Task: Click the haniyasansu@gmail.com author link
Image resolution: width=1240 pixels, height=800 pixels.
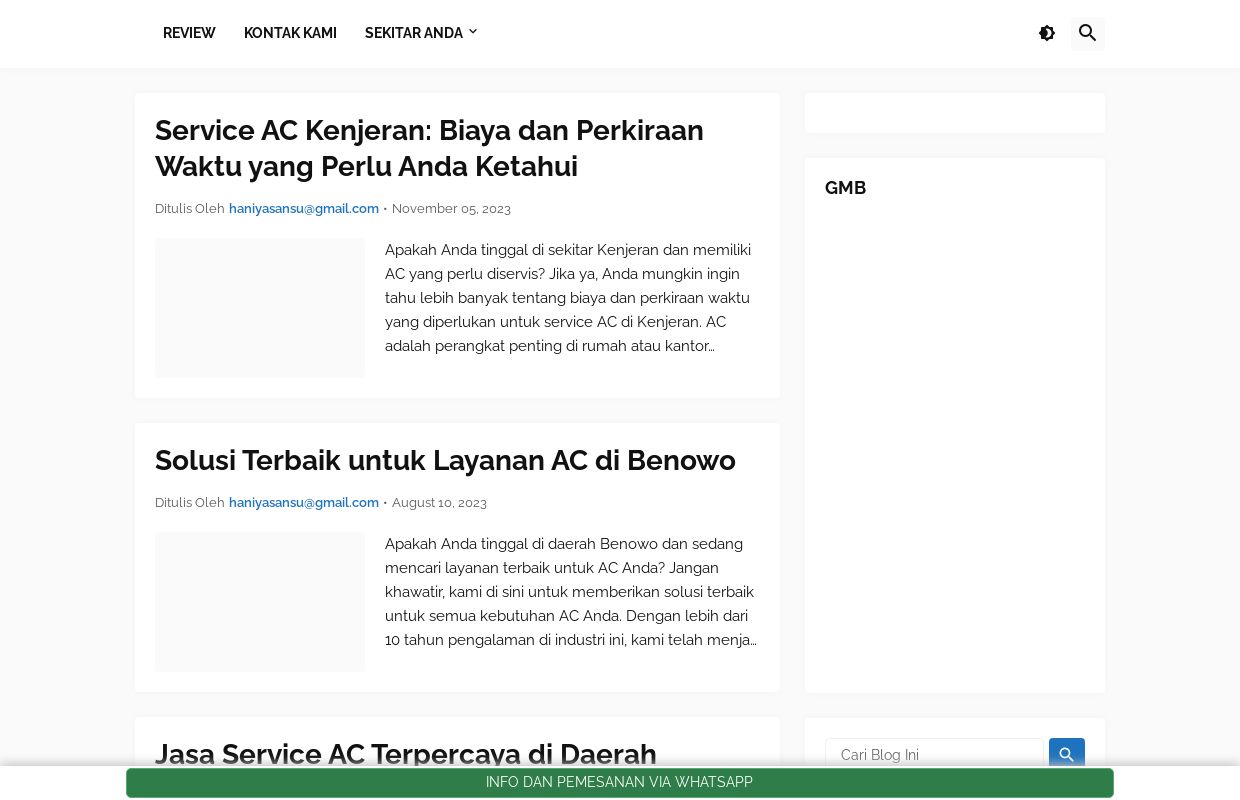Action: pos(303,208)
